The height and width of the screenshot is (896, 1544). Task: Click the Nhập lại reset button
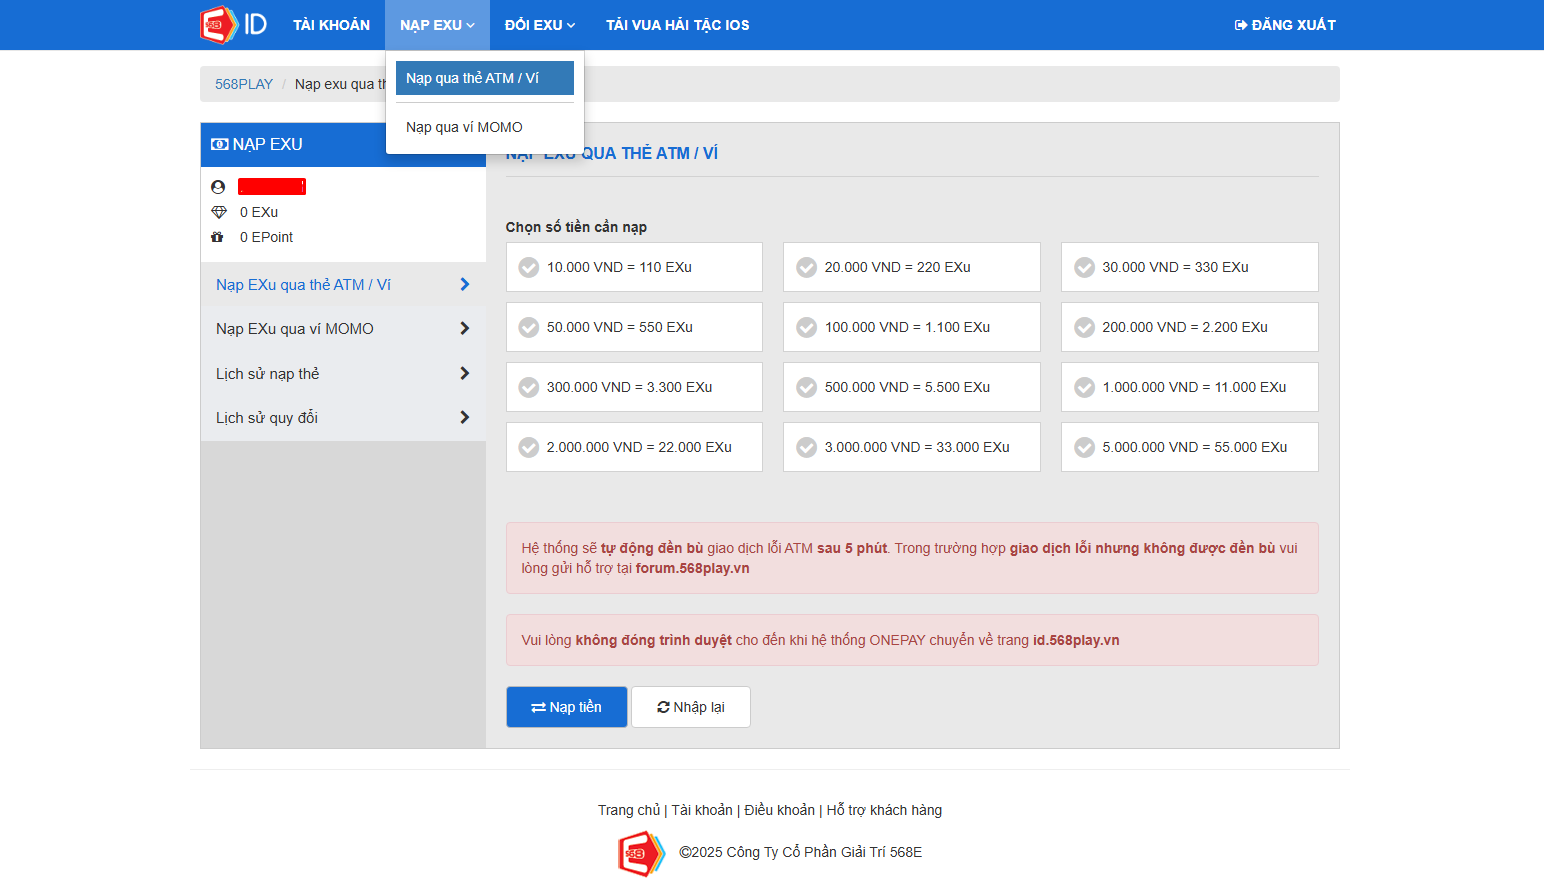click(691, 707)
